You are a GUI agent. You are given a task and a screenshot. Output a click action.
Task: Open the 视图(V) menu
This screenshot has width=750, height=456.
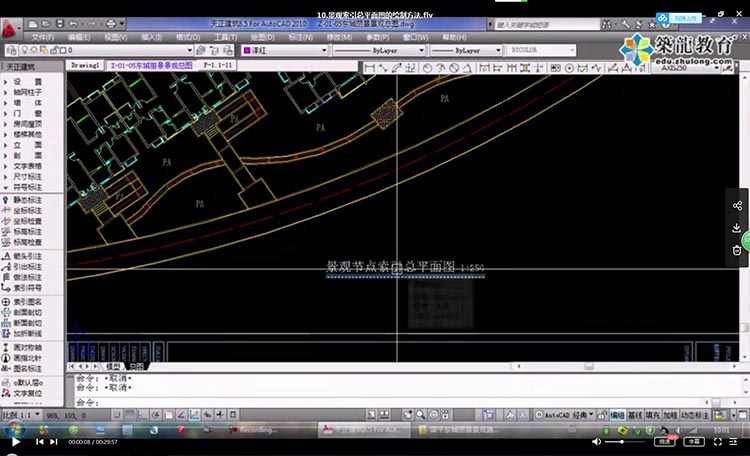(x=115, y=37)
